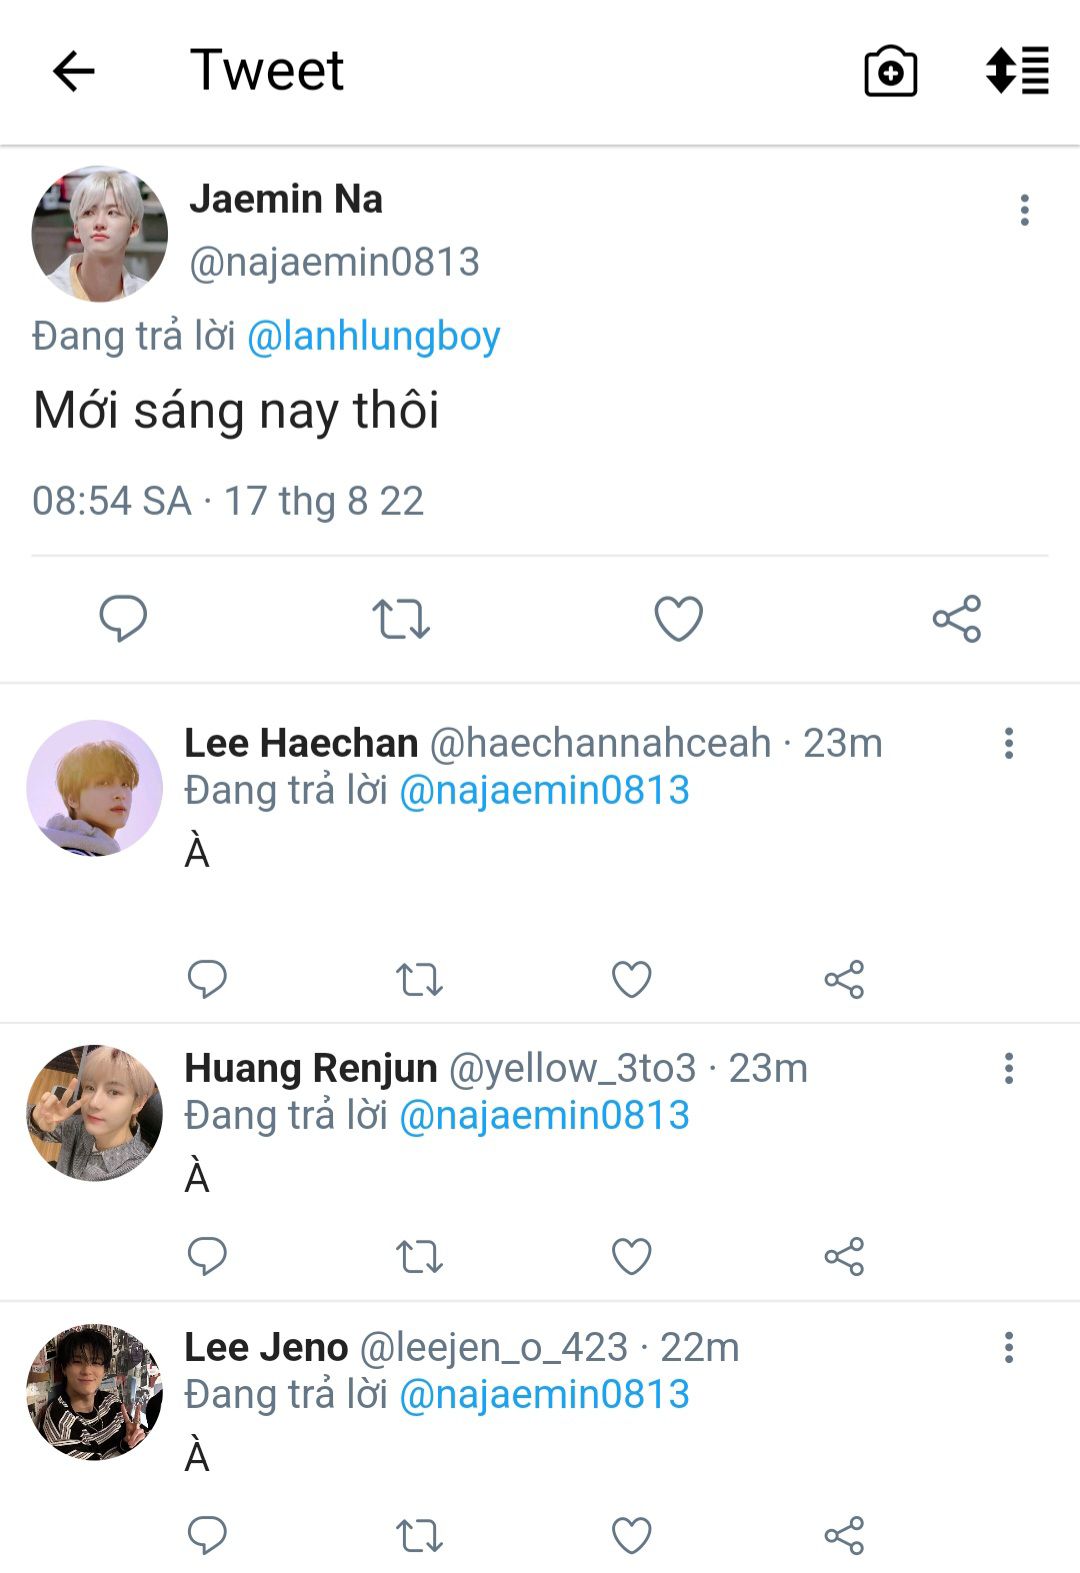This screenshot has height=1573, width=1080.
Task: View Jaemin Na's profile picture
Action: tap(99, 233)
